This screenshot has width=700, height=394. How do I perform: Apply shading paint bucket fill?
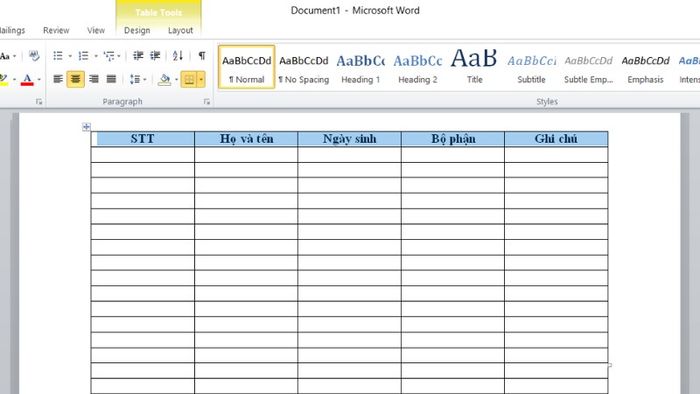point(164,79)
